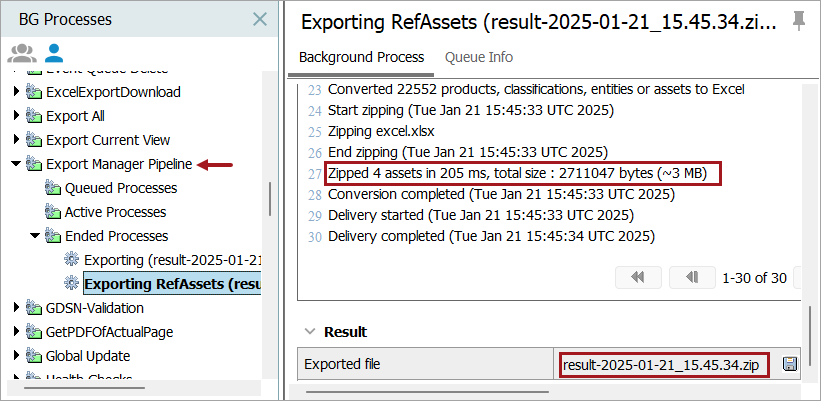821x401 pixels.
Task: Expand the ExcelExportDownload node
Action: pos(16,92)
